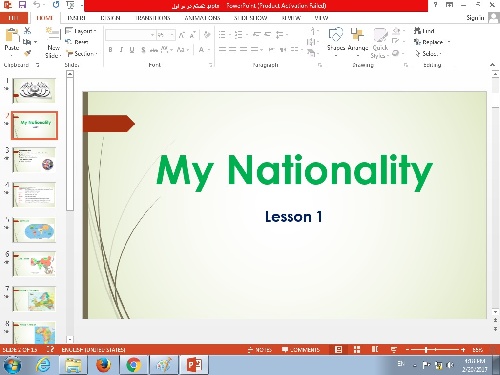The image size is (500, 375).
Task: Switch to the REVIEW tab
Action: [291, 18]
